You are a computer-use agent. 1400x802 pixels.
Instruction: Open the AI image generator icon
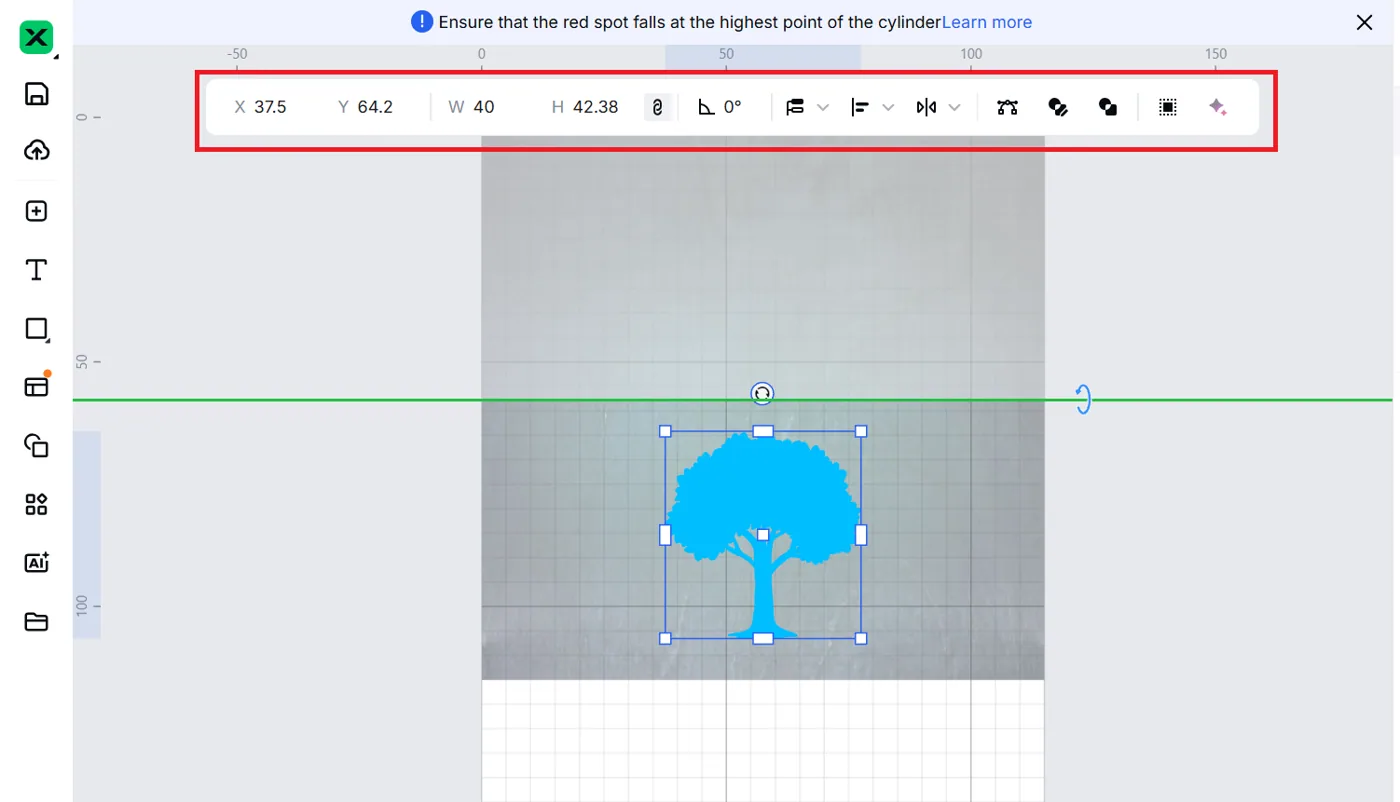(37, 563)
